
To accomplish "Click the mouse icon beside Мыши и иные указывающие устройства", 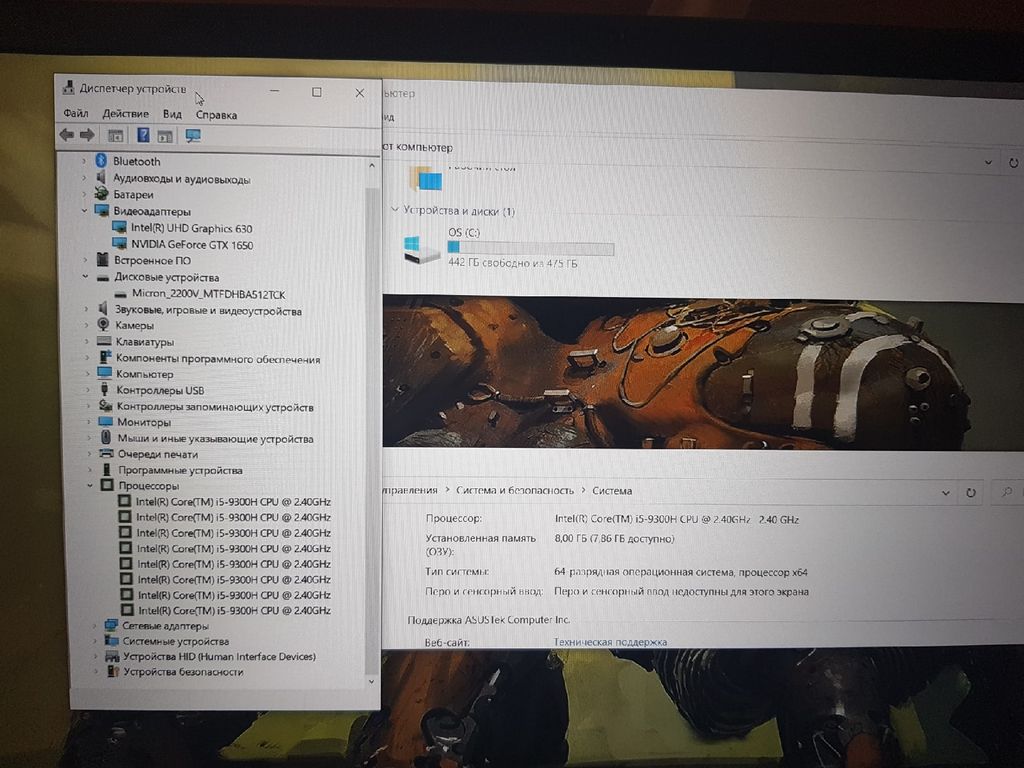I will (x=106, y=438).
